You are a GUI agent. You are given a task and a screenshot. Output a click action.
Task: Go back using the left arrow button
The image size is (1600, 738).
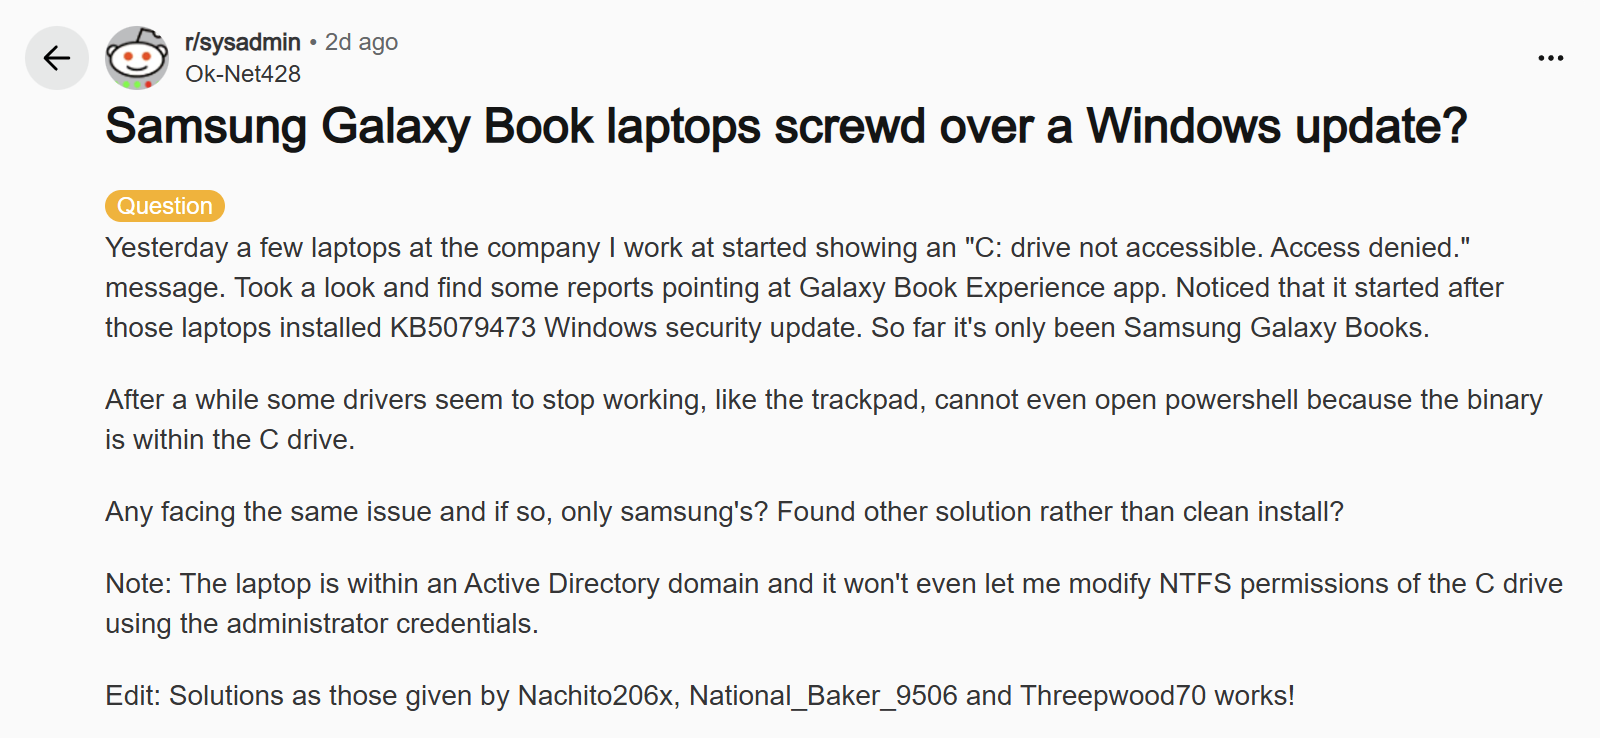coord(57,58)
